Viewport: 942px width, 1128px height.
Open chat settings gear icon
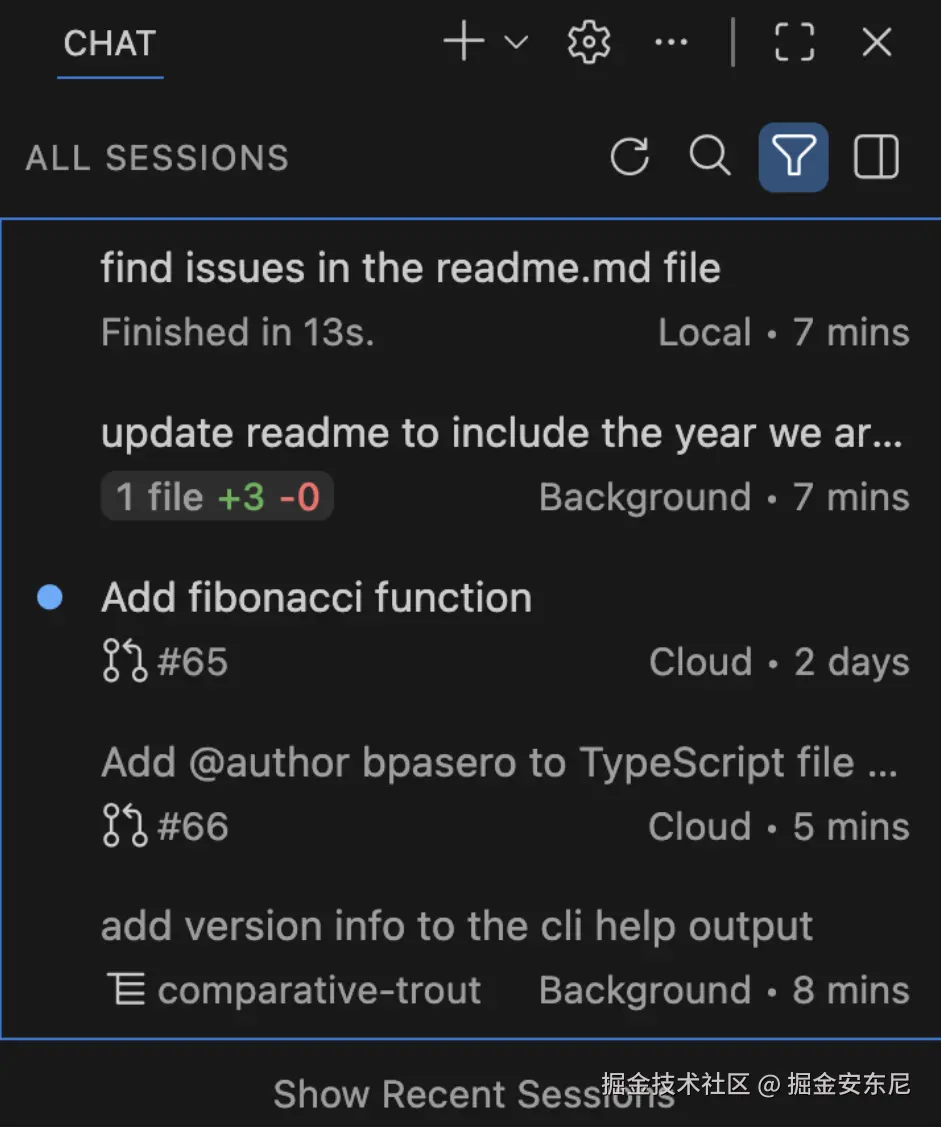pos(589,43)
